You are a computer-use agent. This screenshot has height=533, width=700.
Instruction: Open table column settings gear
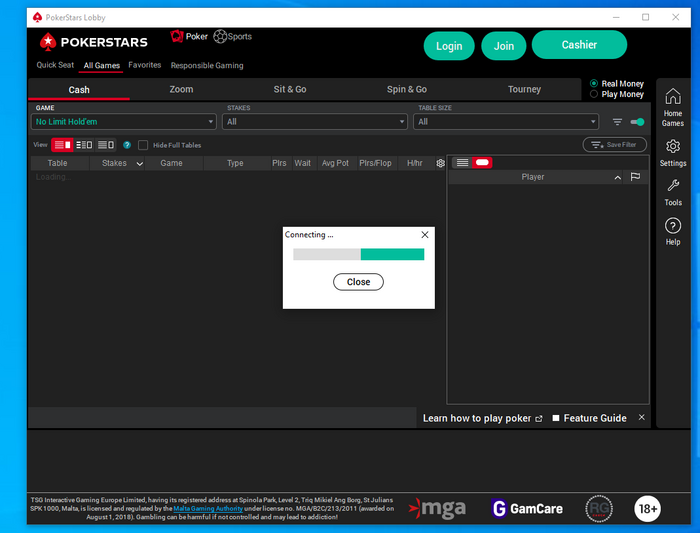tap(441, 163)
